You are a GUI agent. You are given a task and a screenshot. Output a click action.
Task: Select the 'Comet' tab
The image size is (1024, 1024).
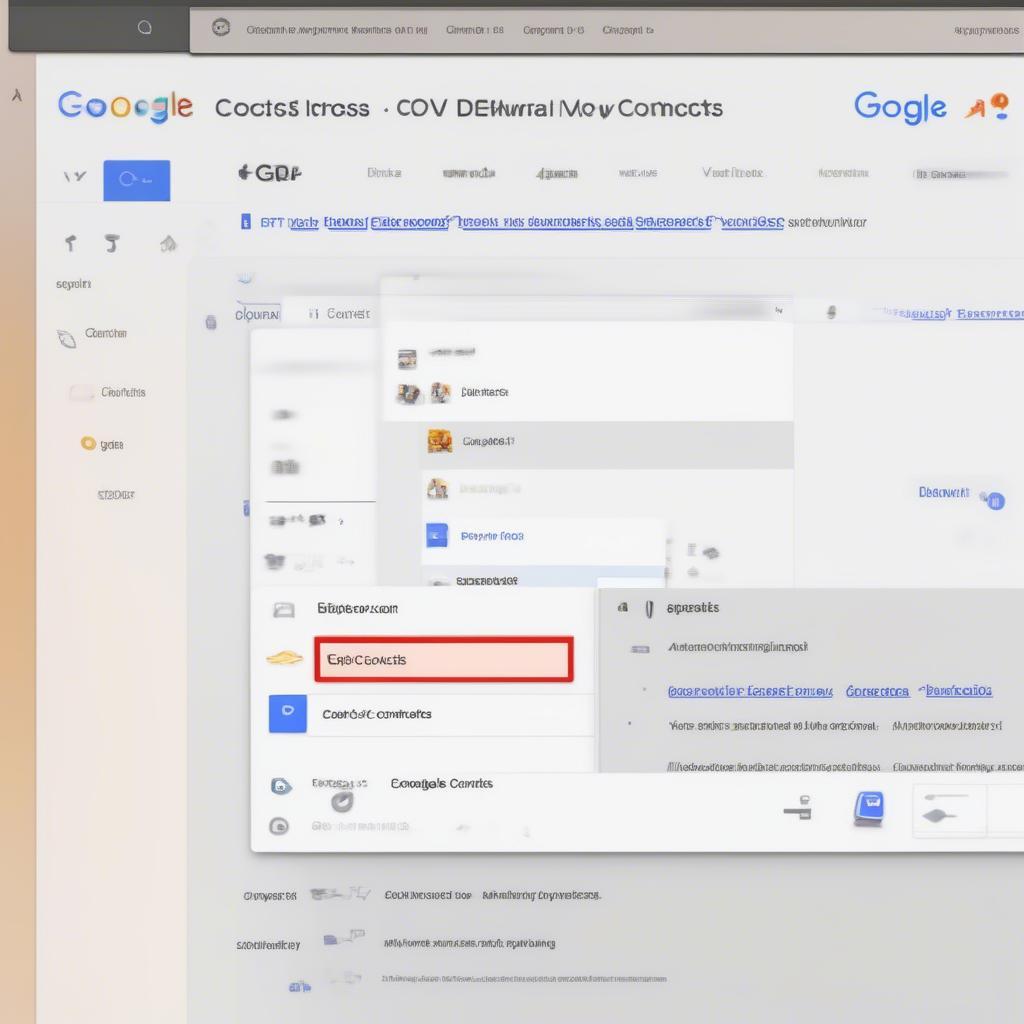[341, 314]
